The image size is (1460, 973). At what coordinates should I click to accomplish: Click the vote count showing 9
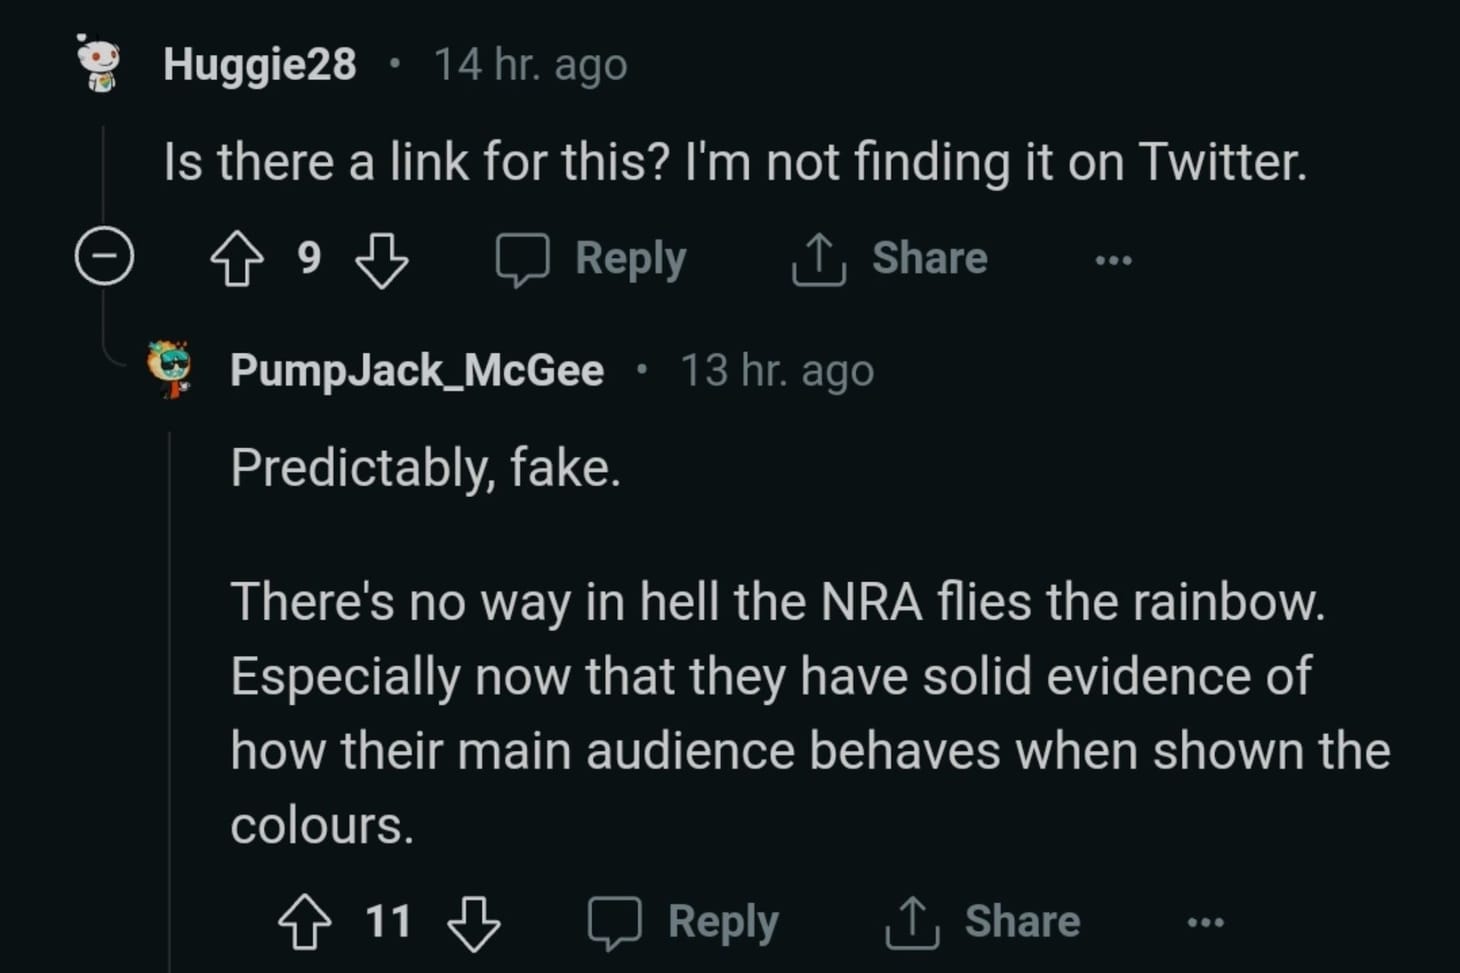click(308, 258)
